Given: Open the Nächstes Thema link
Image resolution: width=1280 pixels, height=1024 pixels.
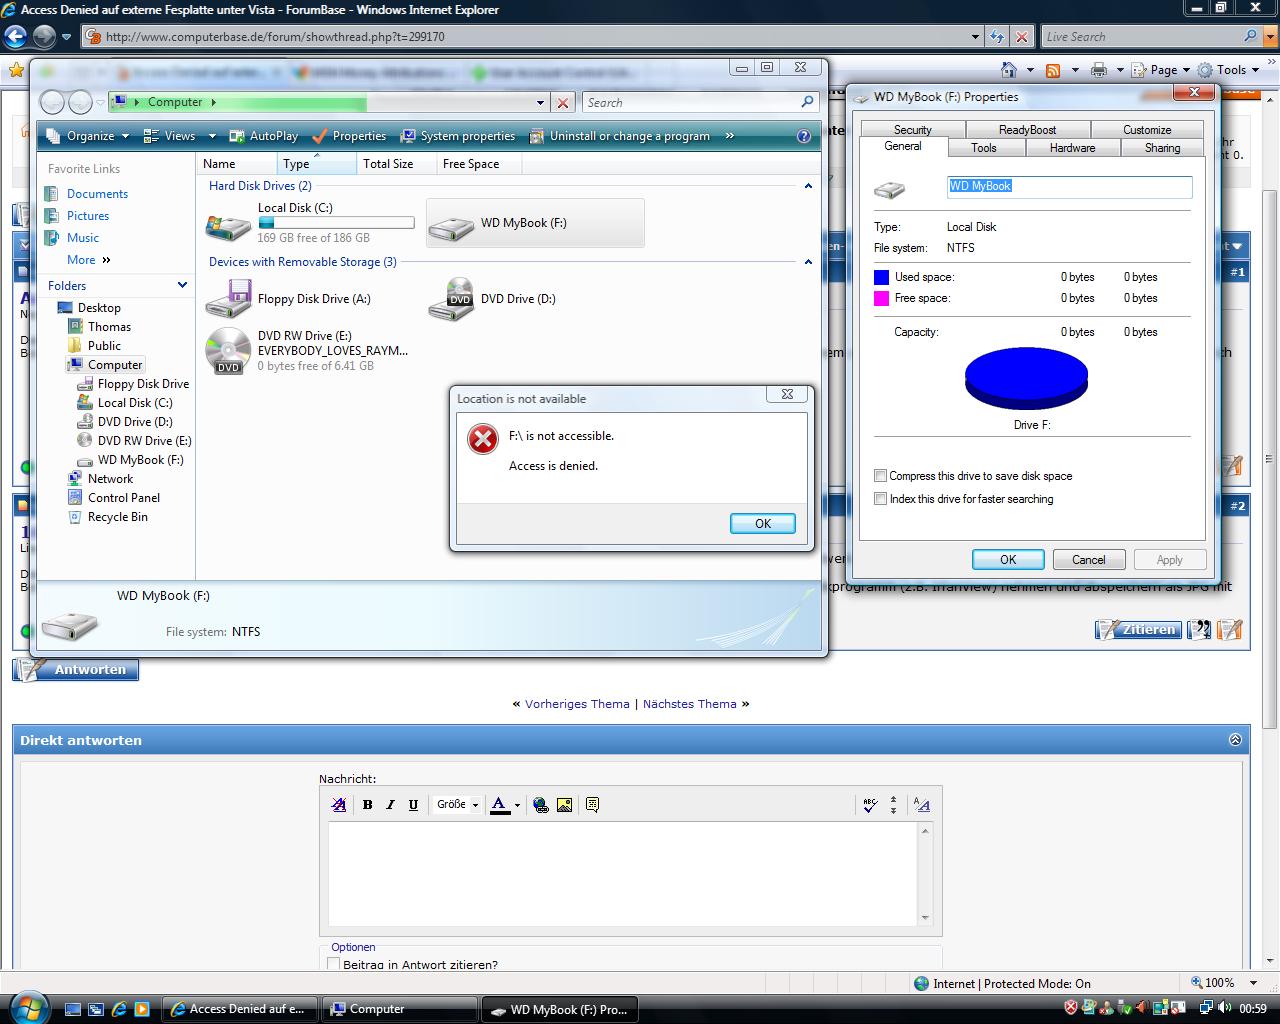Looking at the screenshot, I should pyautogui.click(x=689, y=704).
